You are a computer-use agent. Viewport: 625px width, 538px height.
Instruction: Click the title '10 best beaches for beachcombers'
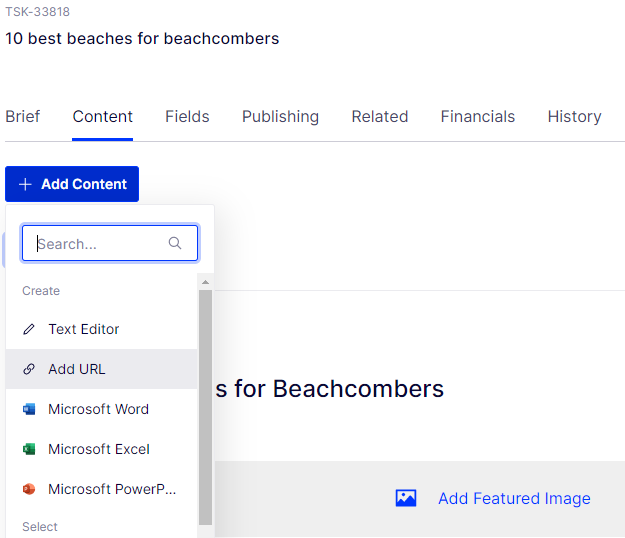pyautogui.click(x=142, y=39)
